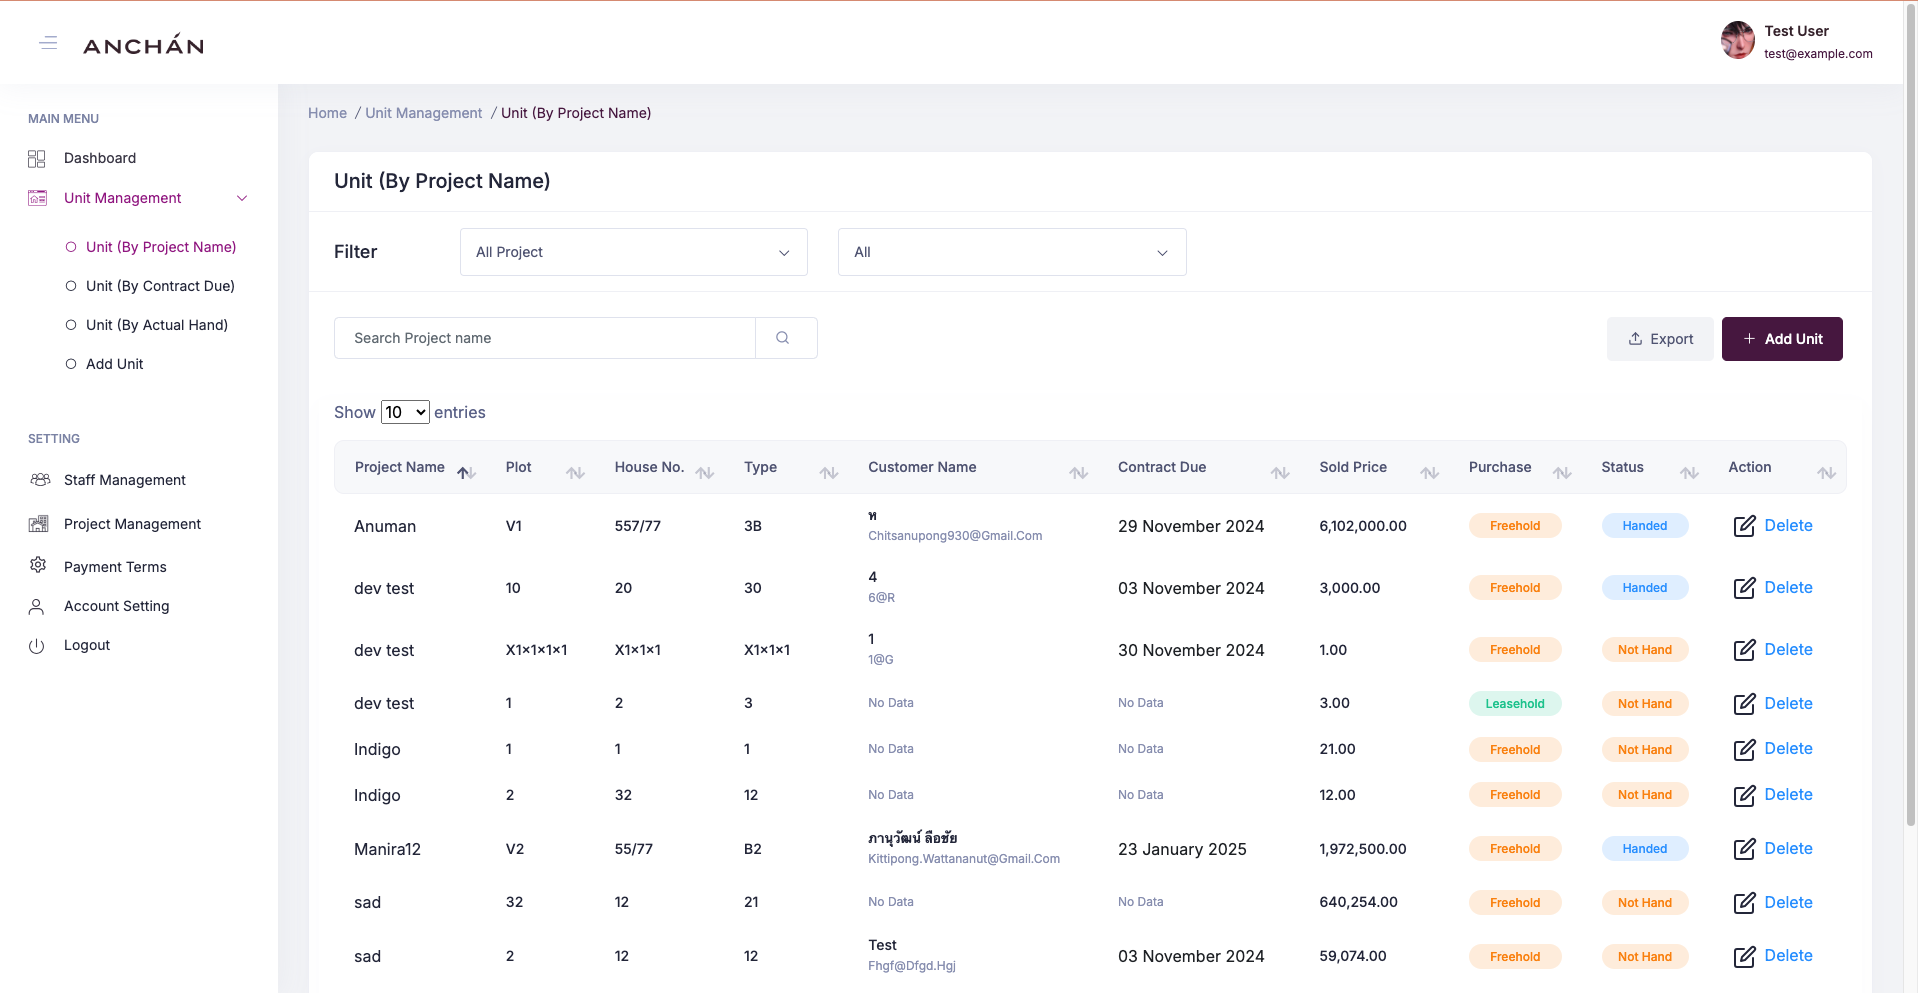Collapse the Unit Management menu chevron

click(x=242, y=198)
